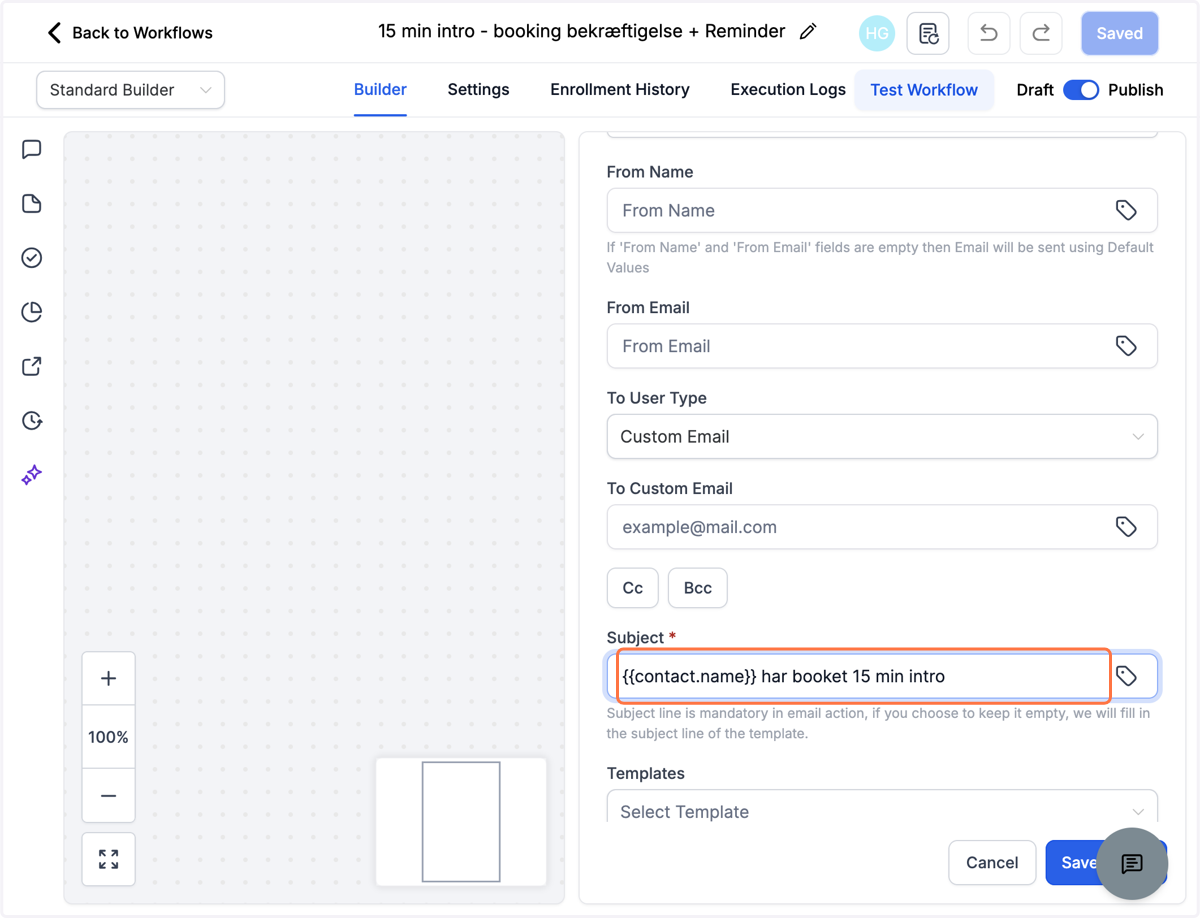The width and height of the screenshot is (1200, 918).
Task: Click the Saved button
Action: (x=1119, y=33)
